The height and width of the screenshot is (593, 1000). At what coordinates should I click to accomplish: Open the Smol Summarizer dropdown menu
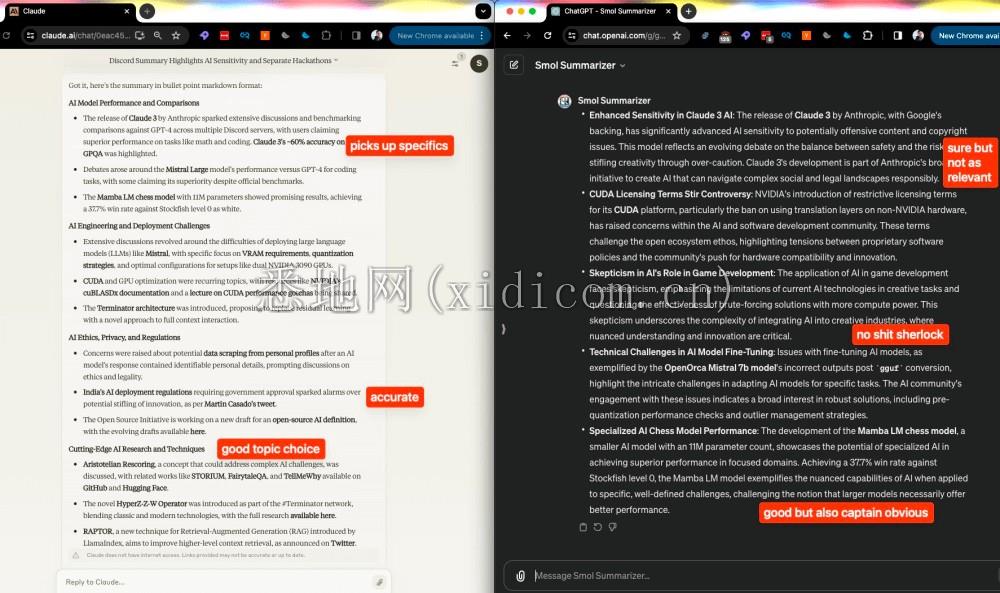[x=580, y=65]
